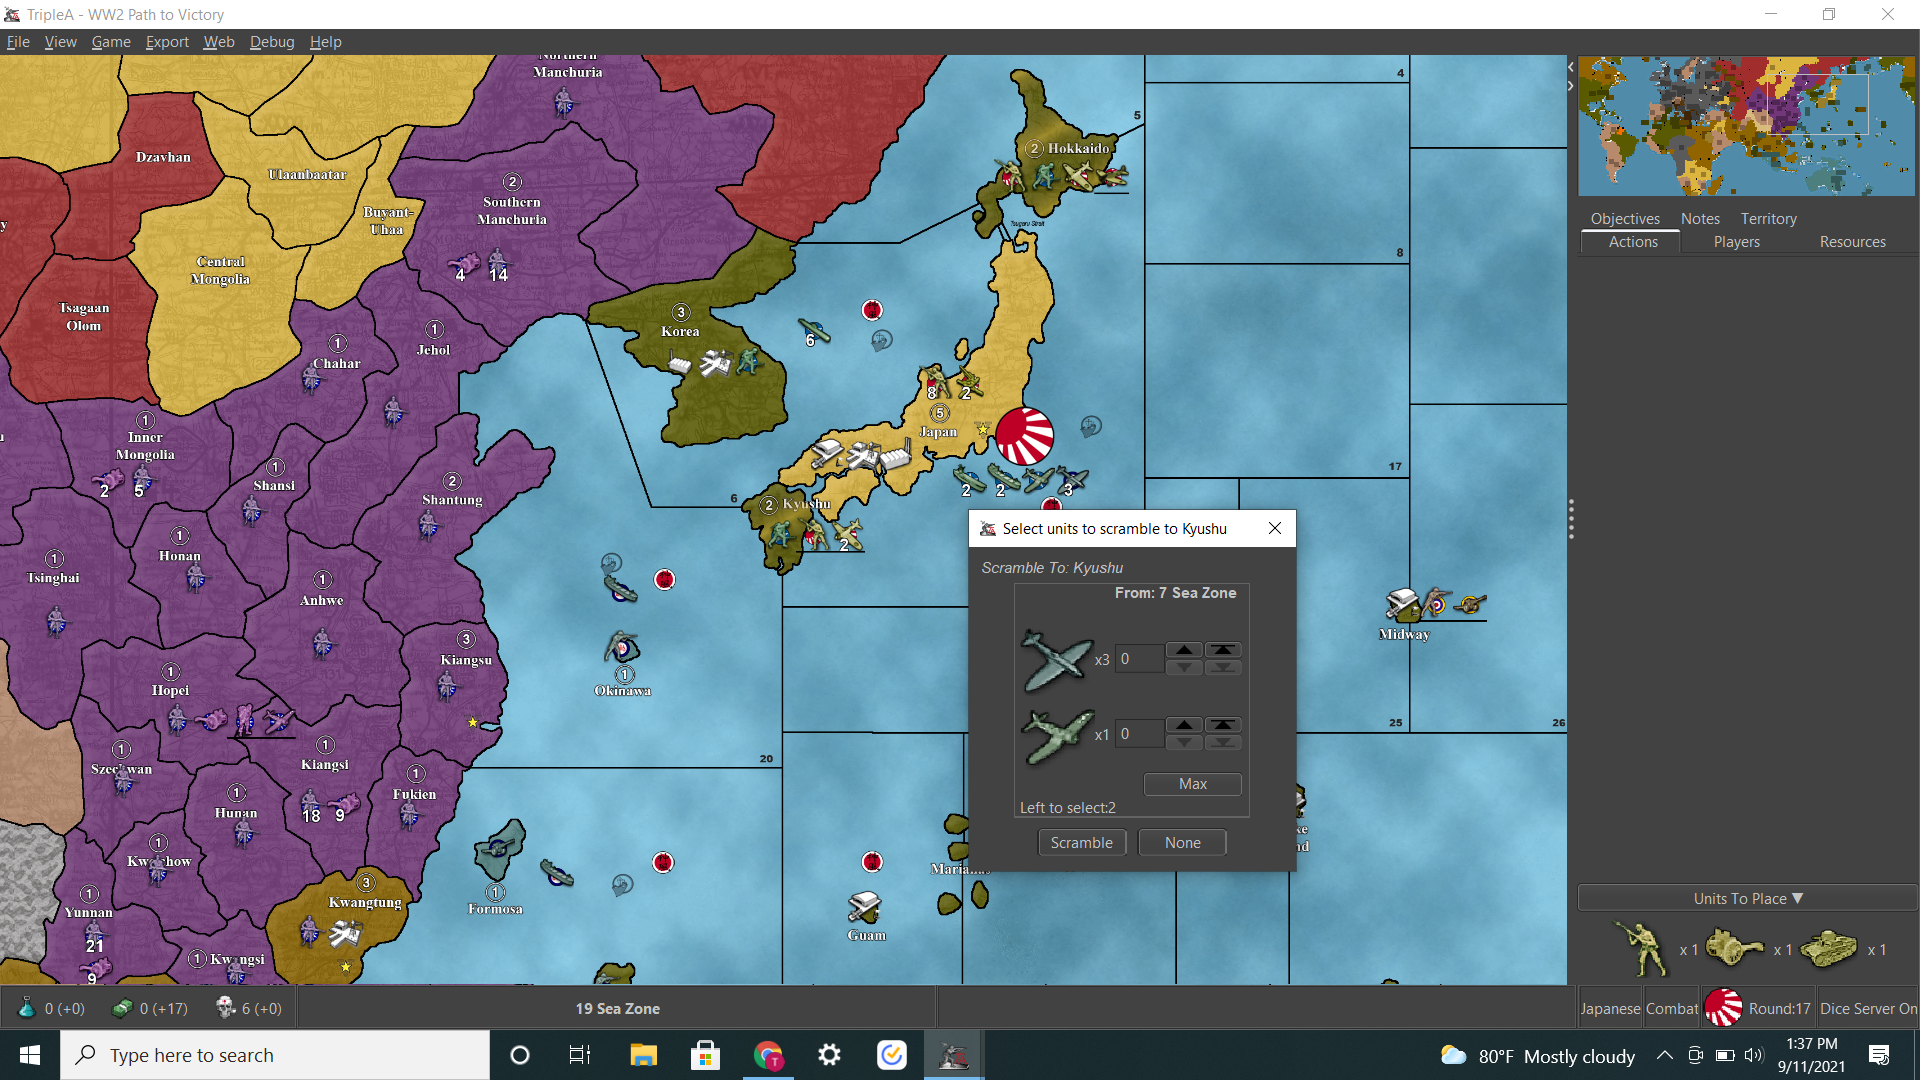Select the Hokkaido unit stack

click(x=1062, y=176)
